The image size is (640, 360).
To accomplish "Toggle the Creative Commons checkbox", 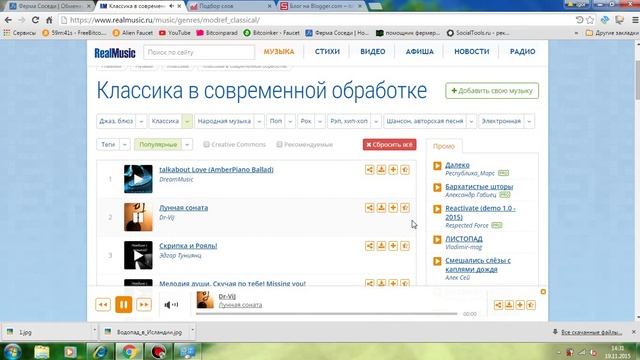I will pos(207,144).
